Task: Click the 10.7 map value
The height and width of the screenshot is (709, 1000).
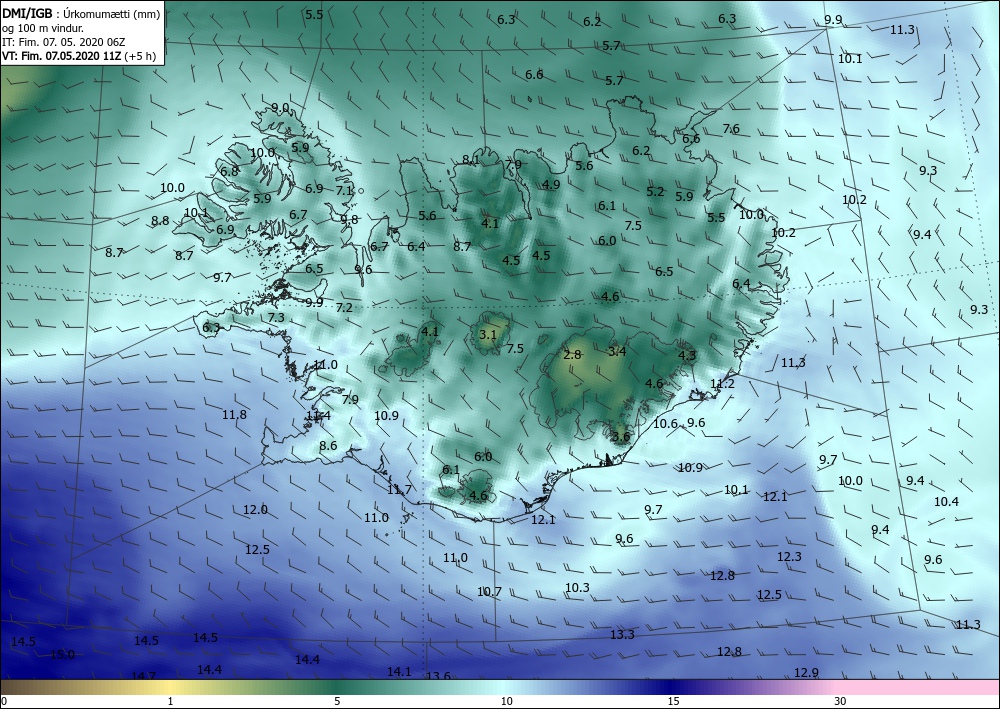Action: pyautogui.click(x=489, y=592)
